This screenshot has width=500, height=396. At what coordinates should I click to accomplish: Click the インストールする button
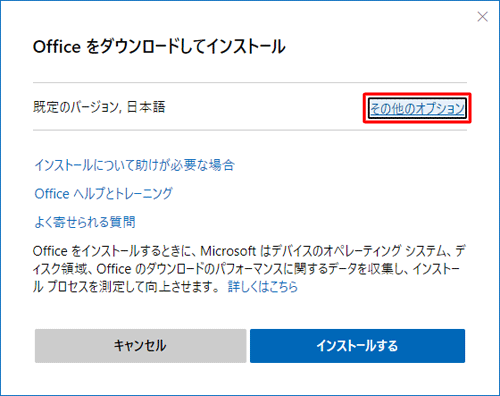357,346
